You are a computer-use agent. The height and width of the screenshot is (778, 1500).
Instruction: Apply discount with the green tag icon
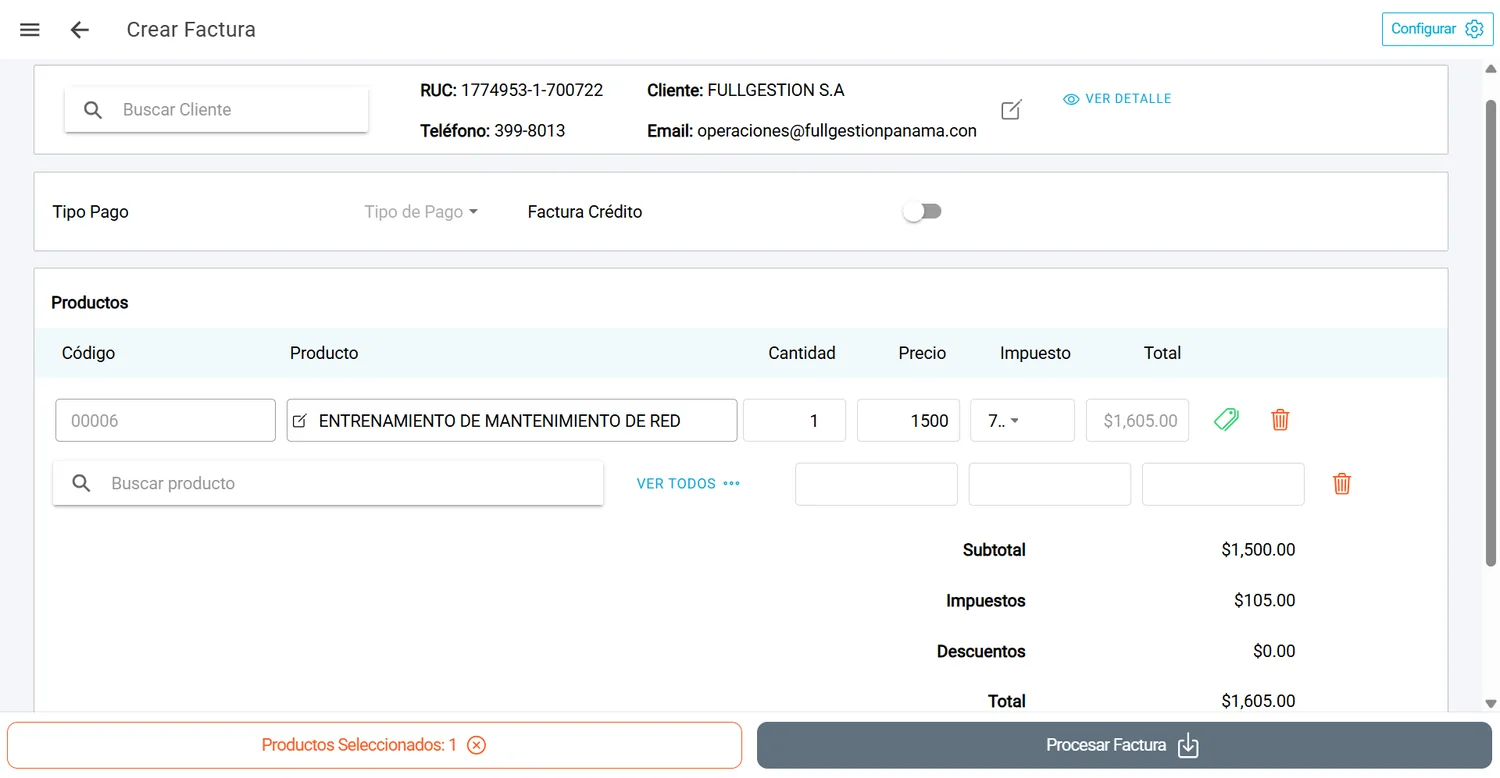tap(1226, 420)
